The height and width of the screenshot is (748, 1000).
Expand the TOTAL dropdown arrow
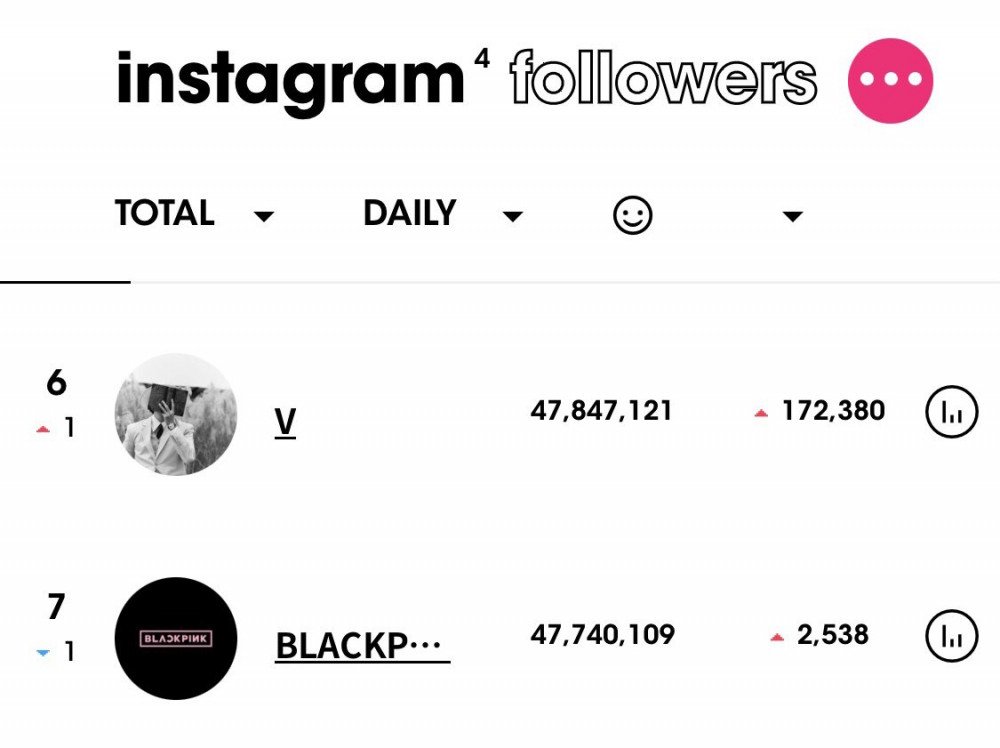(x=263, y=216)
